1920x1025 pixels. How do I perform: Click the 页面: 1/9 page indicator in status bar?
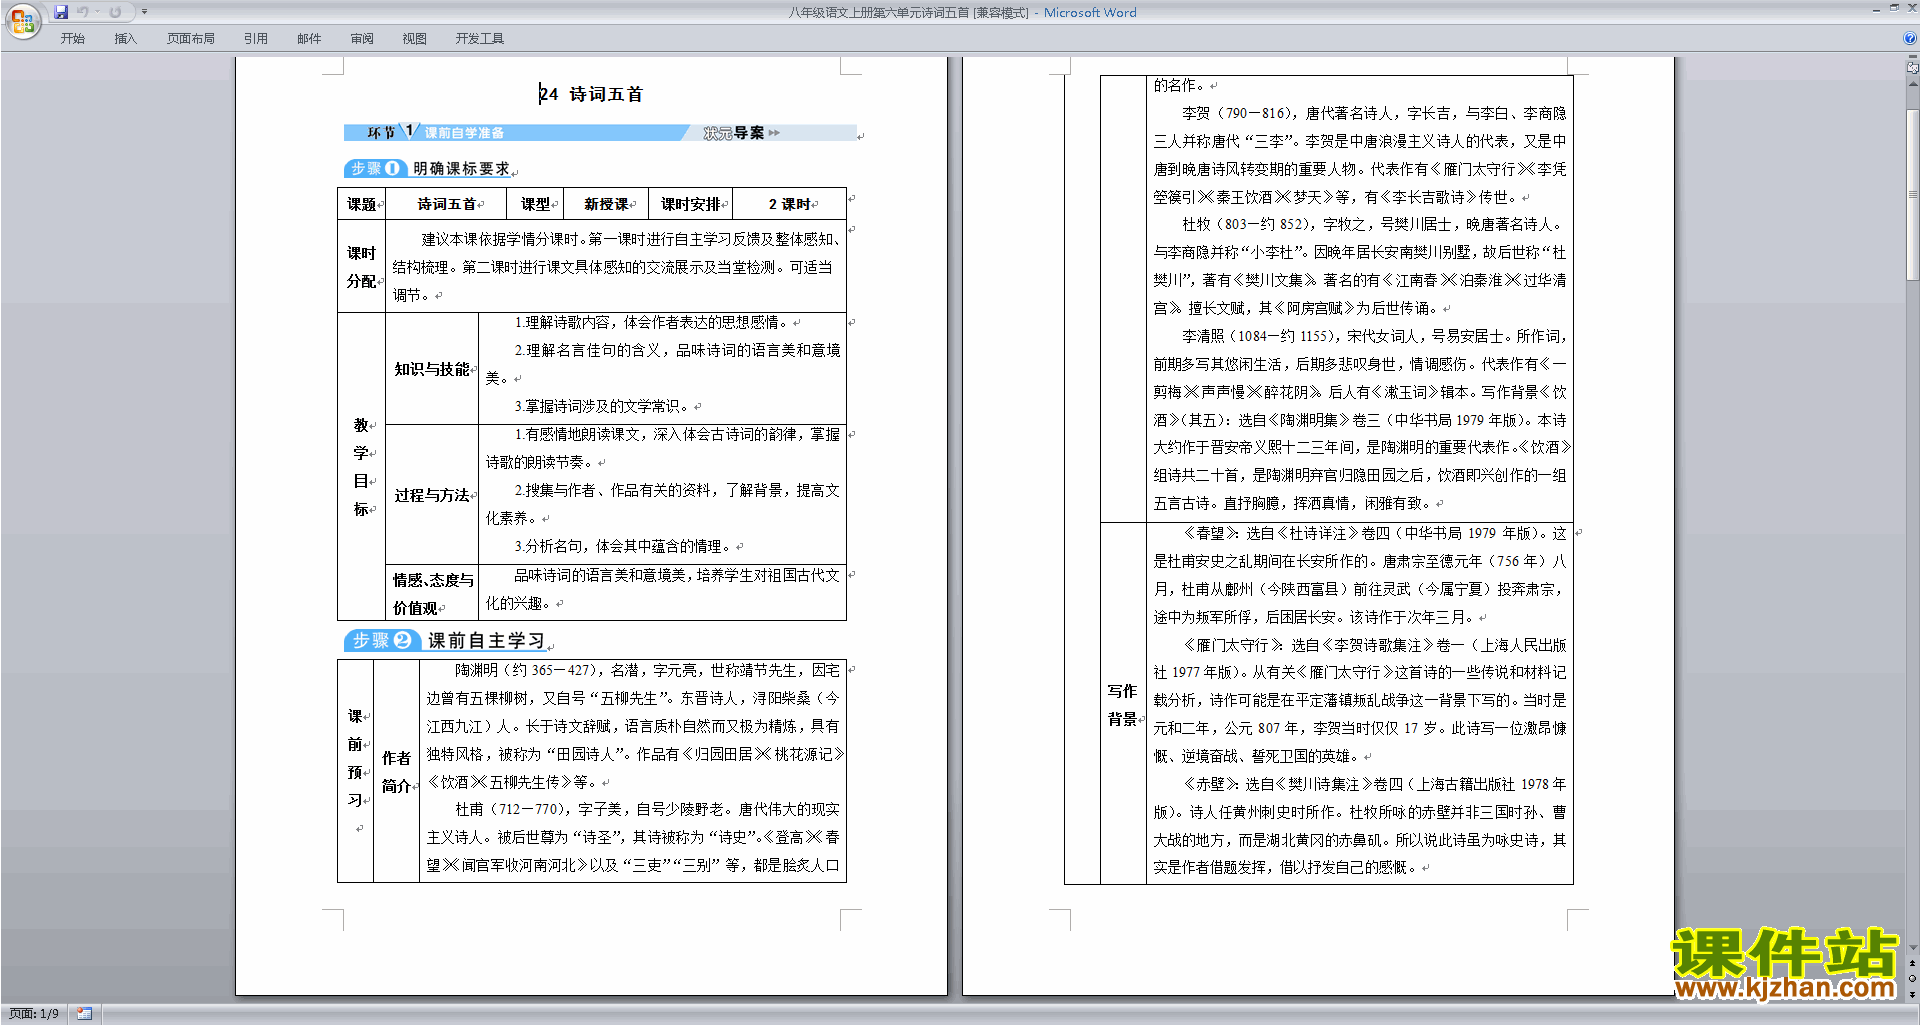click(x=34, y=1014)
